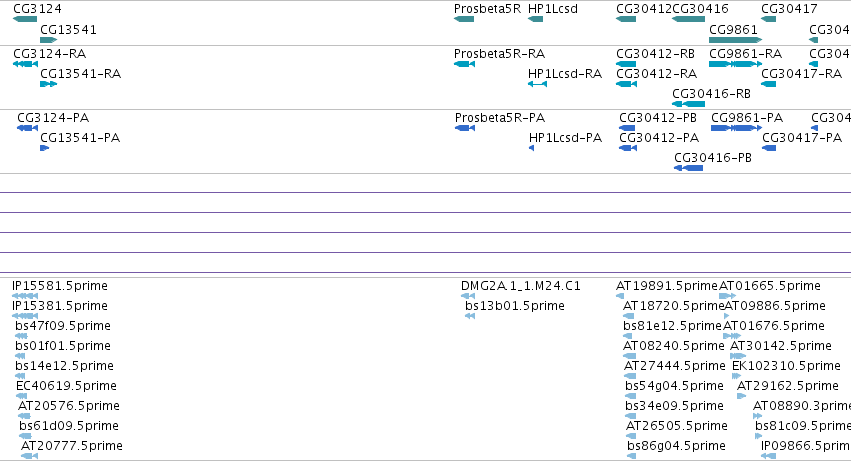The height and width of the screenshot is (461, 851).
Task: Click the CG13541 gene arrow glyph
Action: [49, 40]
